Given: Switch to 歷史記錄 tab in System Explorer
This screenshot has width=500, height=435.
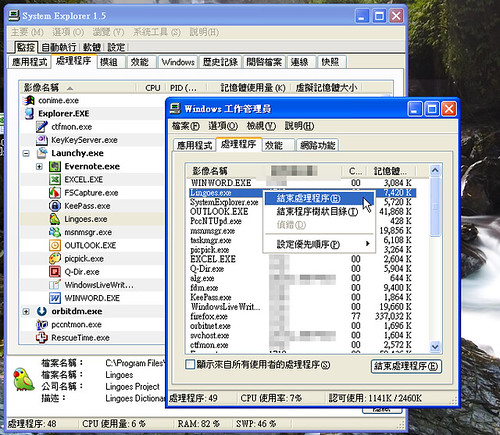Looking at the screenshot, I should (x=220, y=62).
